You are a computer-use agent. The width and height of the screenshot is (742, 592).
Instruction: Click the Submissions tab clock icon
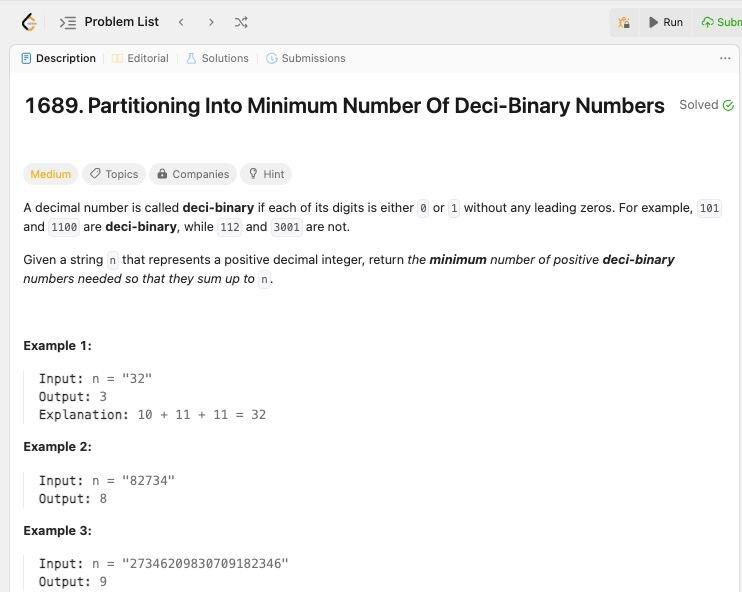(x=272, y=58)
